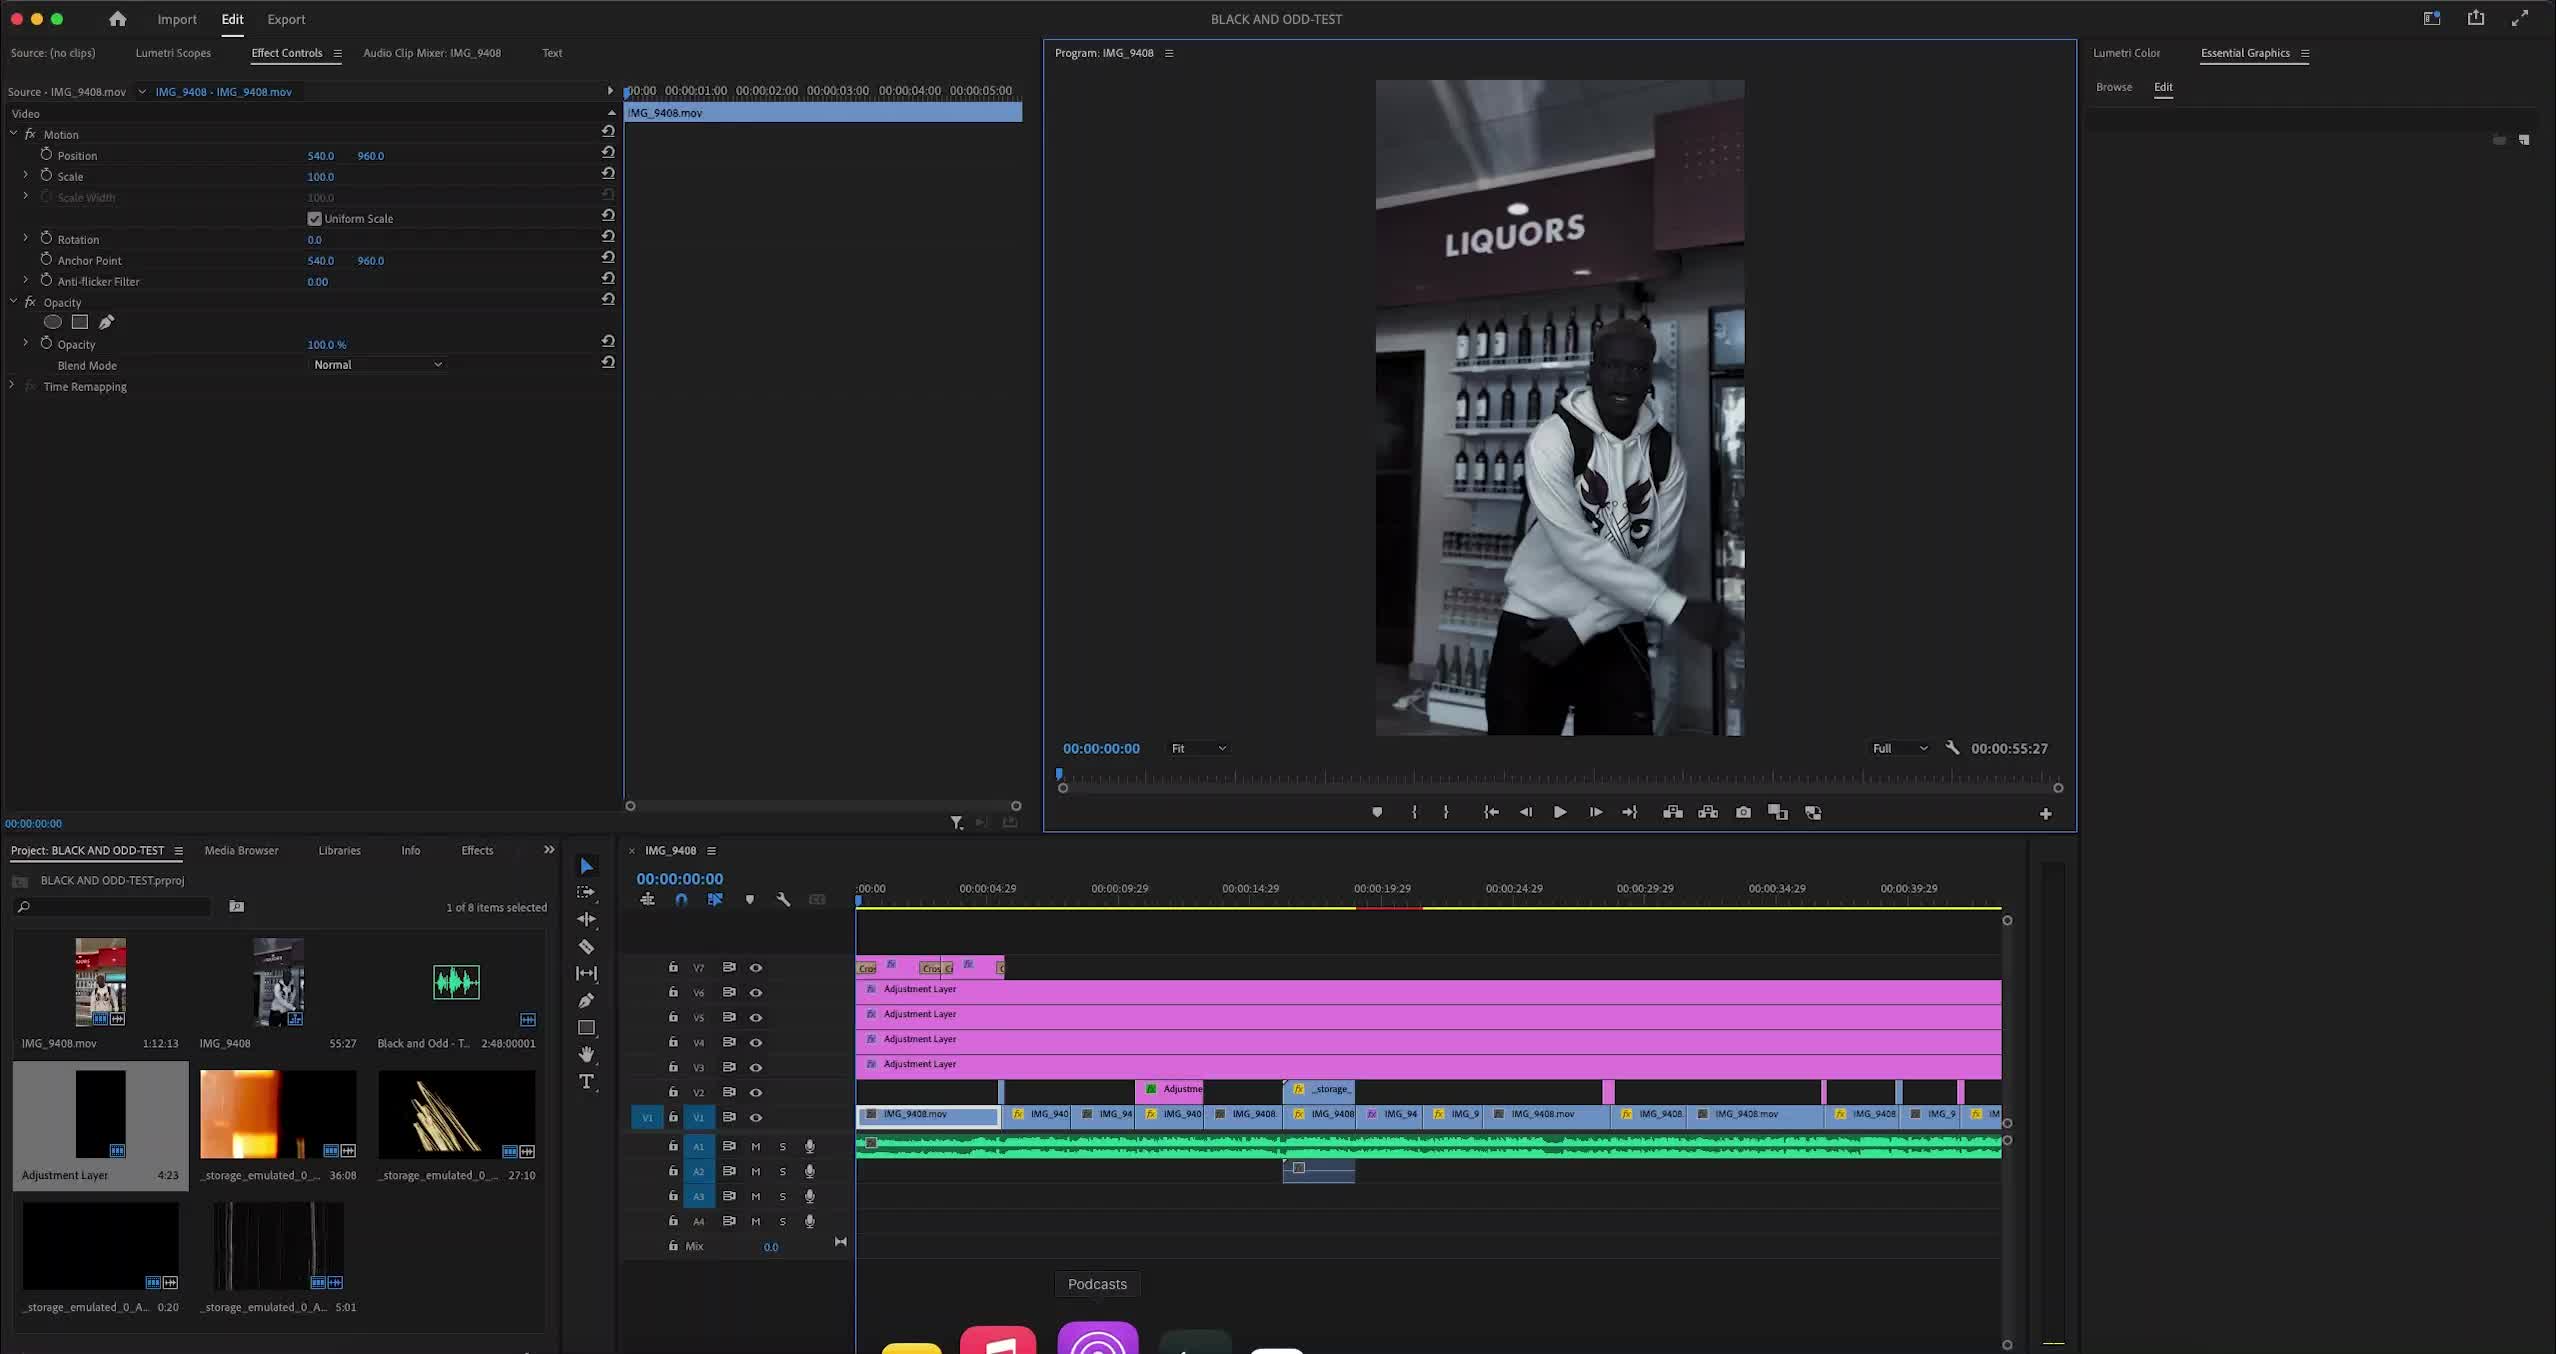Select the Type tool

[x=586, y=1082]
